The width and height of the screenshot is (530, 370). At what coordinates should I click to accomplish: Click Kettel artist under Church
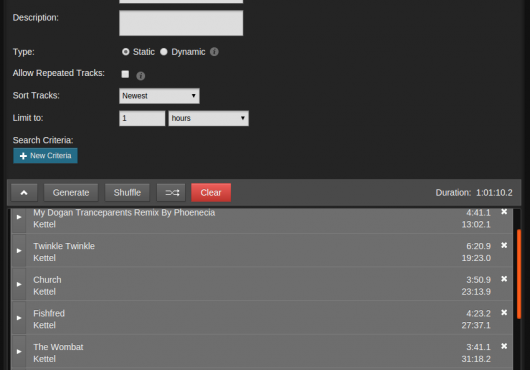pos(44,292)
